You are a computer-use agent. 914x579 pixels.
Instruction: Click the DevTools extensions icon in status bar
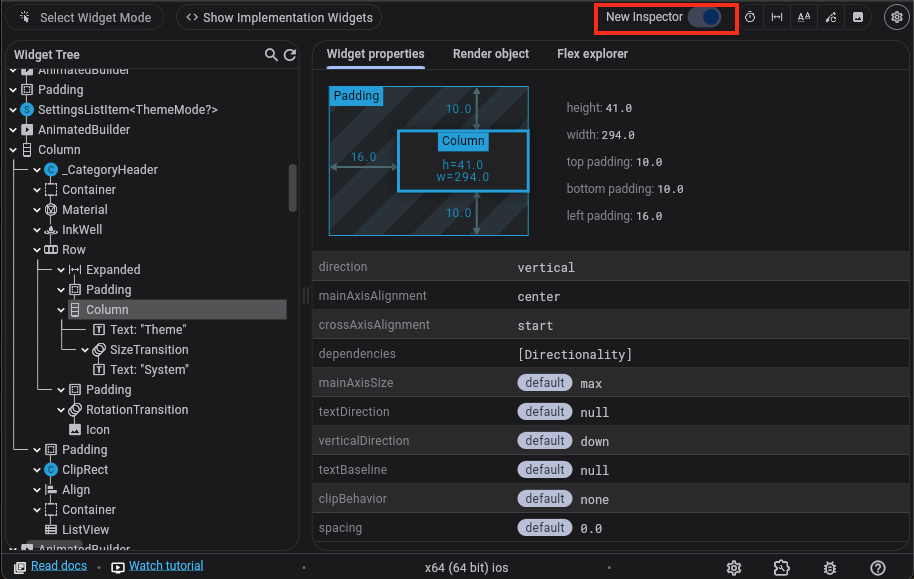[x=781, y=567]
